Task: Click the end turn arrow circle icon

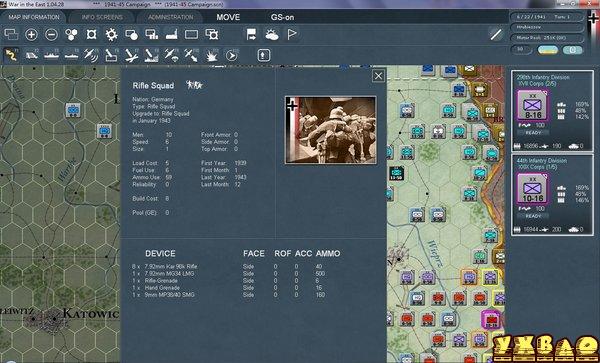Action: pos(231,55)
